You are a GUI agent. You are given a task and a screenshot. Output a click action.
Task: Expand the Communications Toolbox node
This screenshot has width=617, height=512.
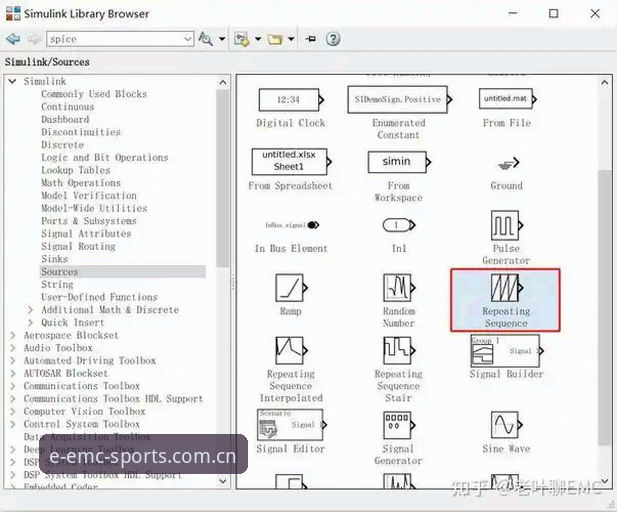13,386
